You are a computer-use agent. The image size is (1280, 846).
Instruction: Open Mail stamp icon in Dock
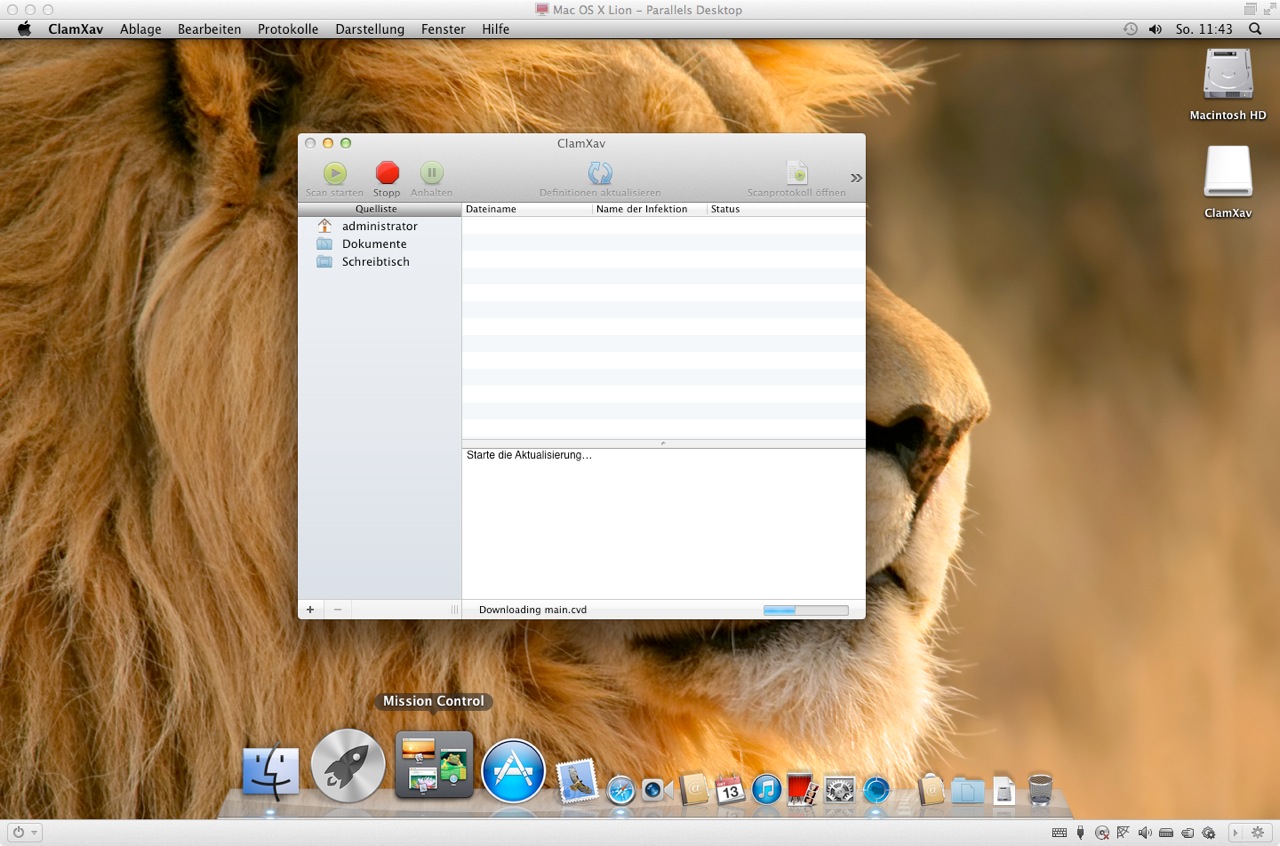(x=577, y=781)
